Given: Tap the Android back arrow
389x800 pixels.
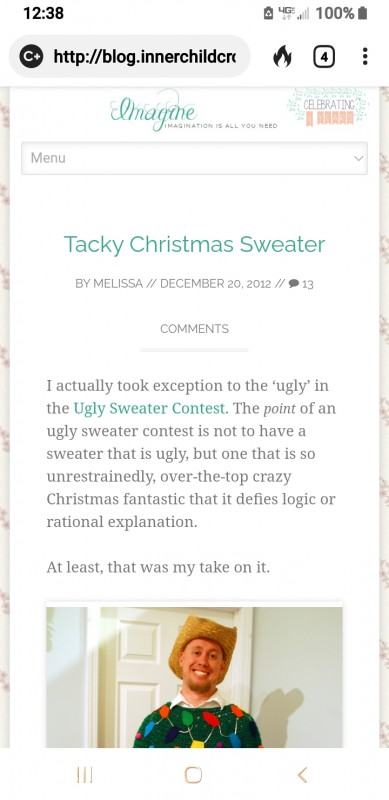Looking at the screenshot, I should 302,775.
